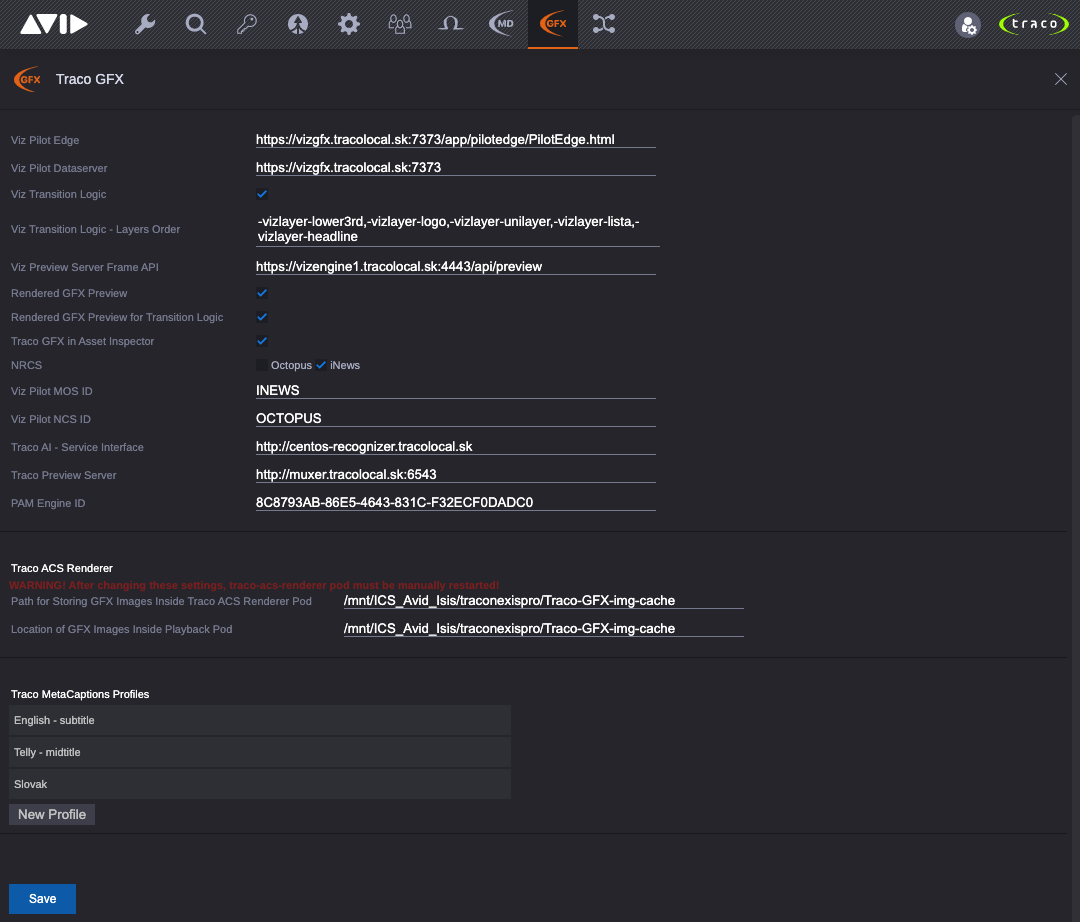Screen dimensions: 1080x922
Task: Toggle Traco GFX in Asset Inspector checkbox
Action: coord(262,341)
